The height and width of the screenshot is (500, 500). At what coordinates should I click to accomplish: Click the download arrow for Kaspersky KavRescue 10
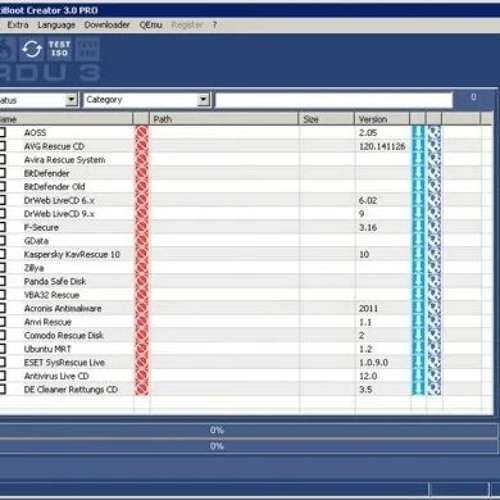click(x=418, y=254)
